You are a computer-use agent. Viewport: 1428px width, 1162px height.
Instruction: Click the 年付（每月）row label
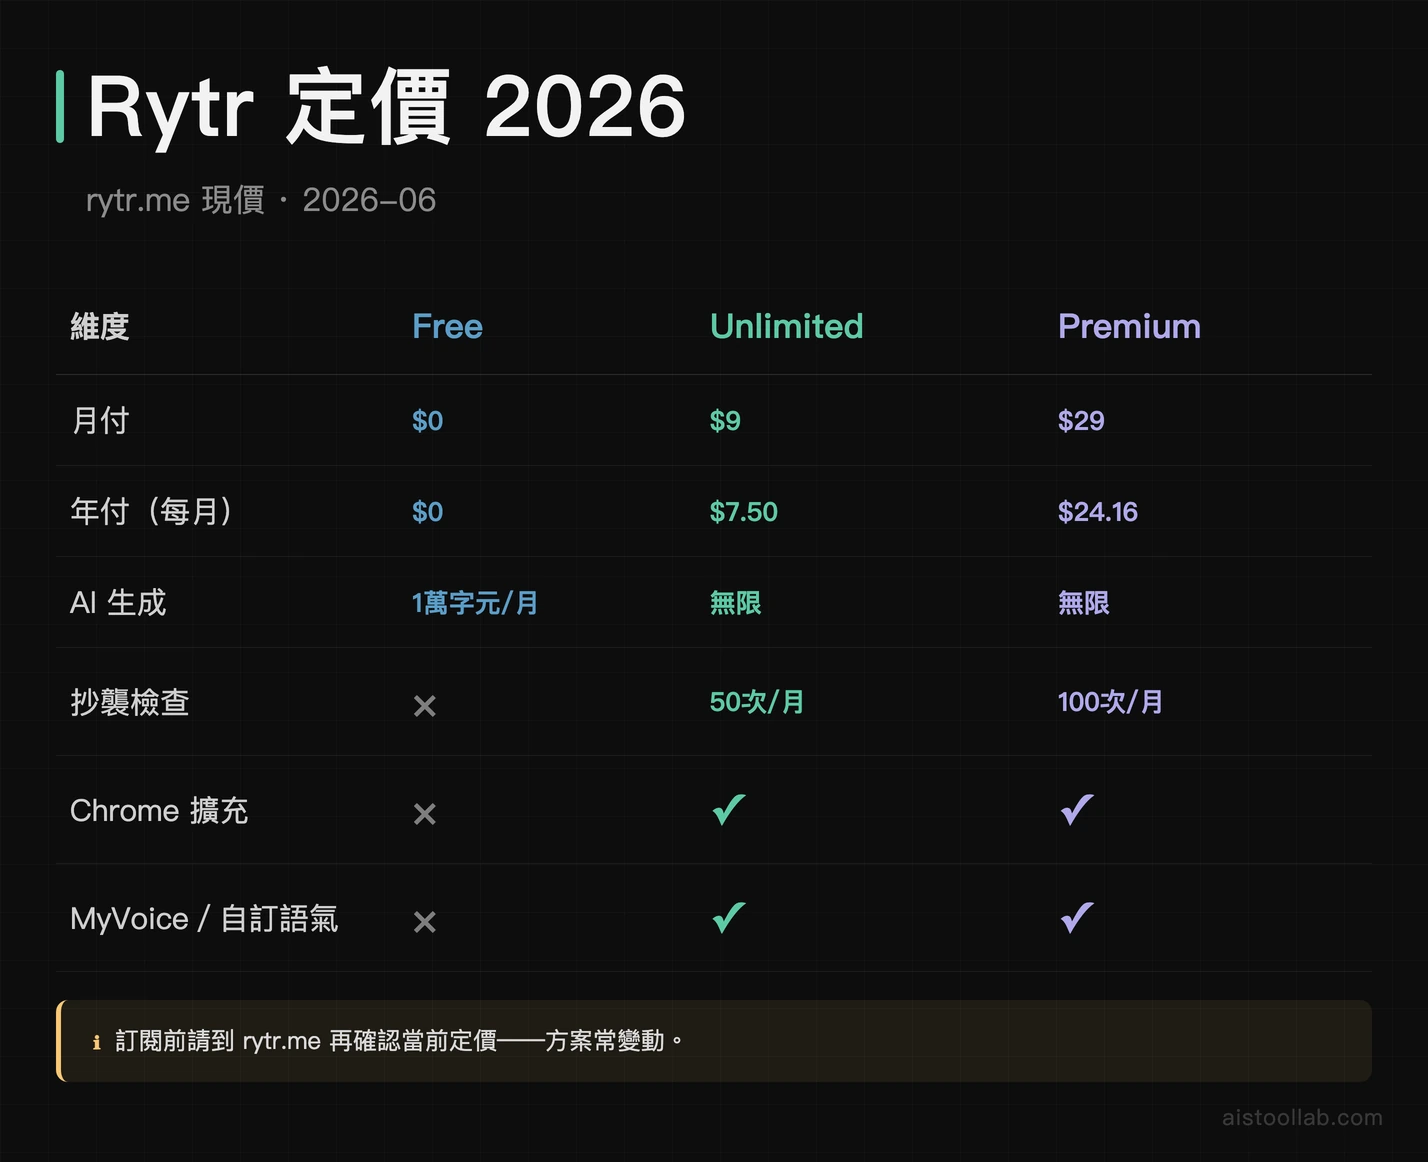(x=151, y=511)
